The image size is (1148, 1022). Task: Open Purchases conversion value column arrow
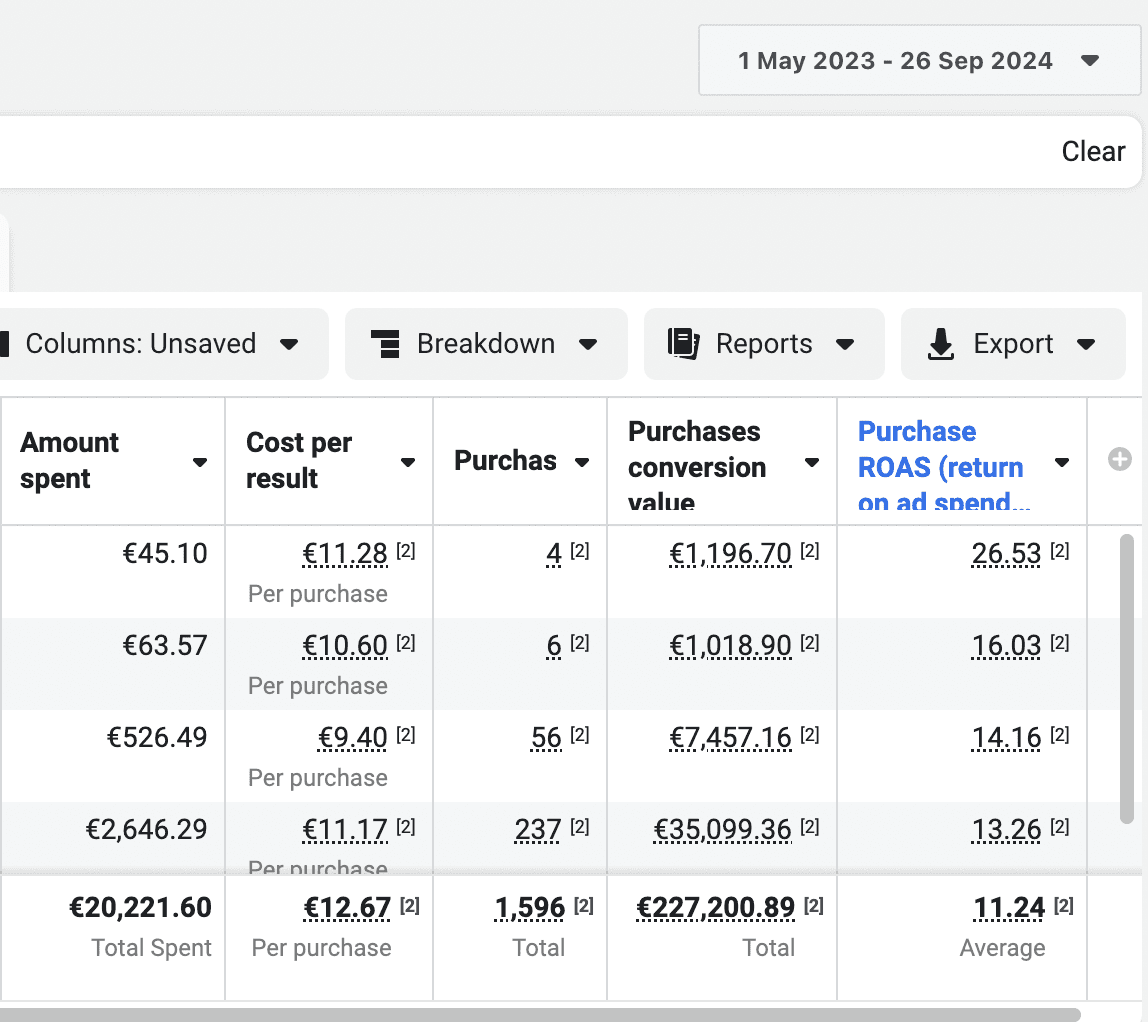tap(812, 462)
